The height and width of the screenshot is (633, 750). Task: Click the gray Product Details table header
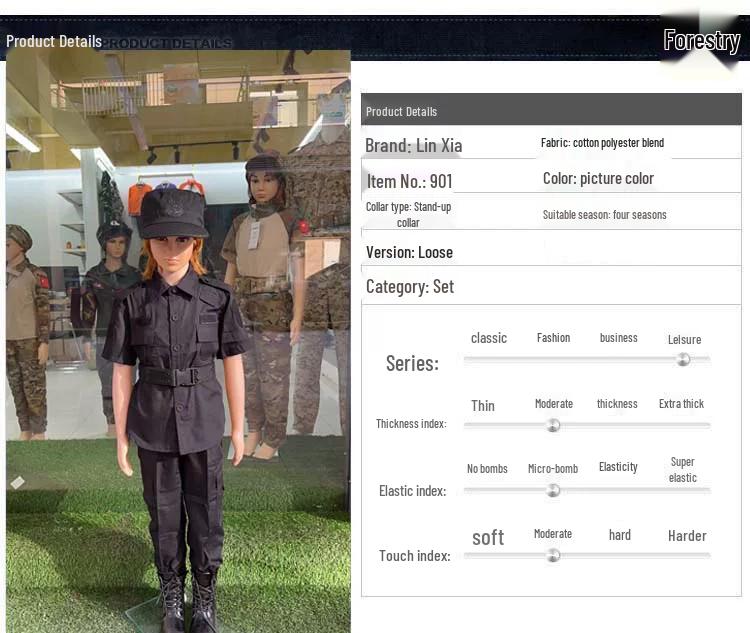(x=551, y=110)
